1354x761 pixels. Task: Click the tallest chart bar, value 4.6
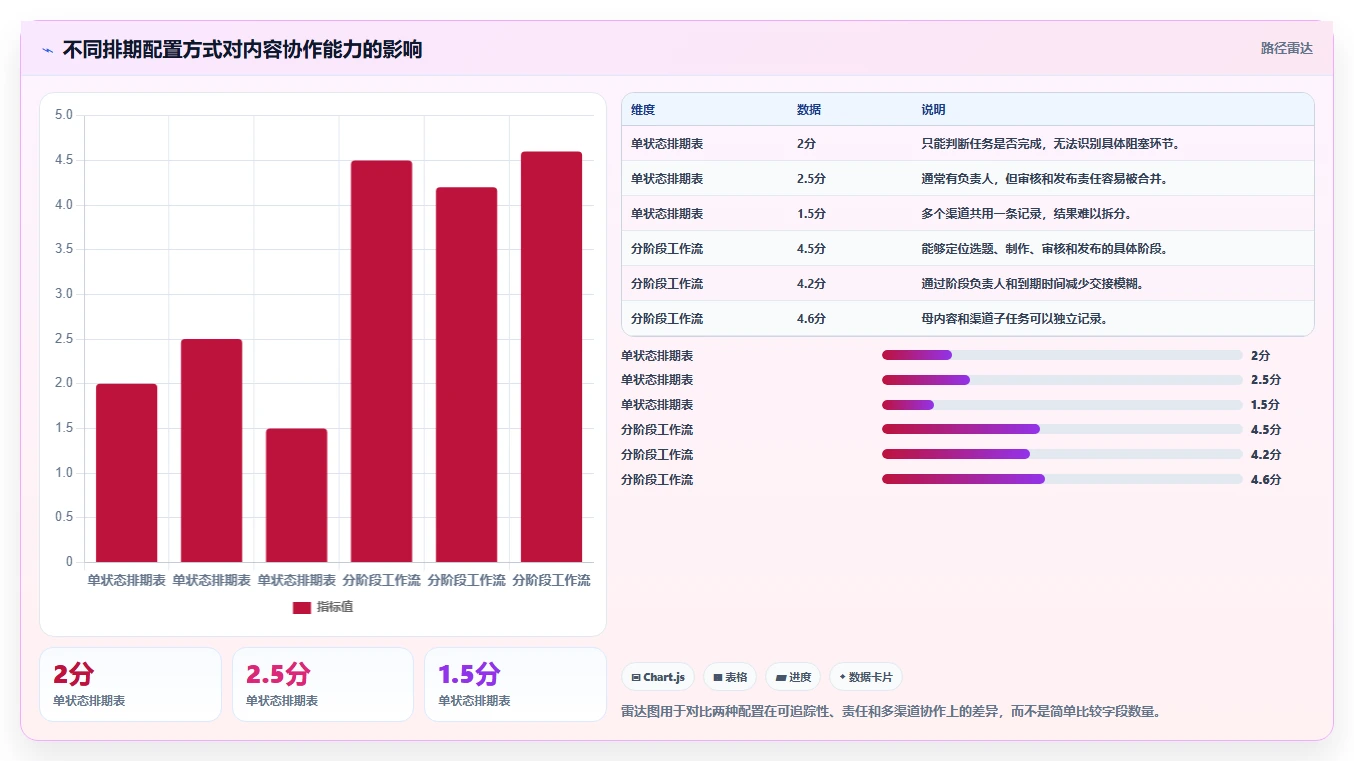[x=551, y=357]
